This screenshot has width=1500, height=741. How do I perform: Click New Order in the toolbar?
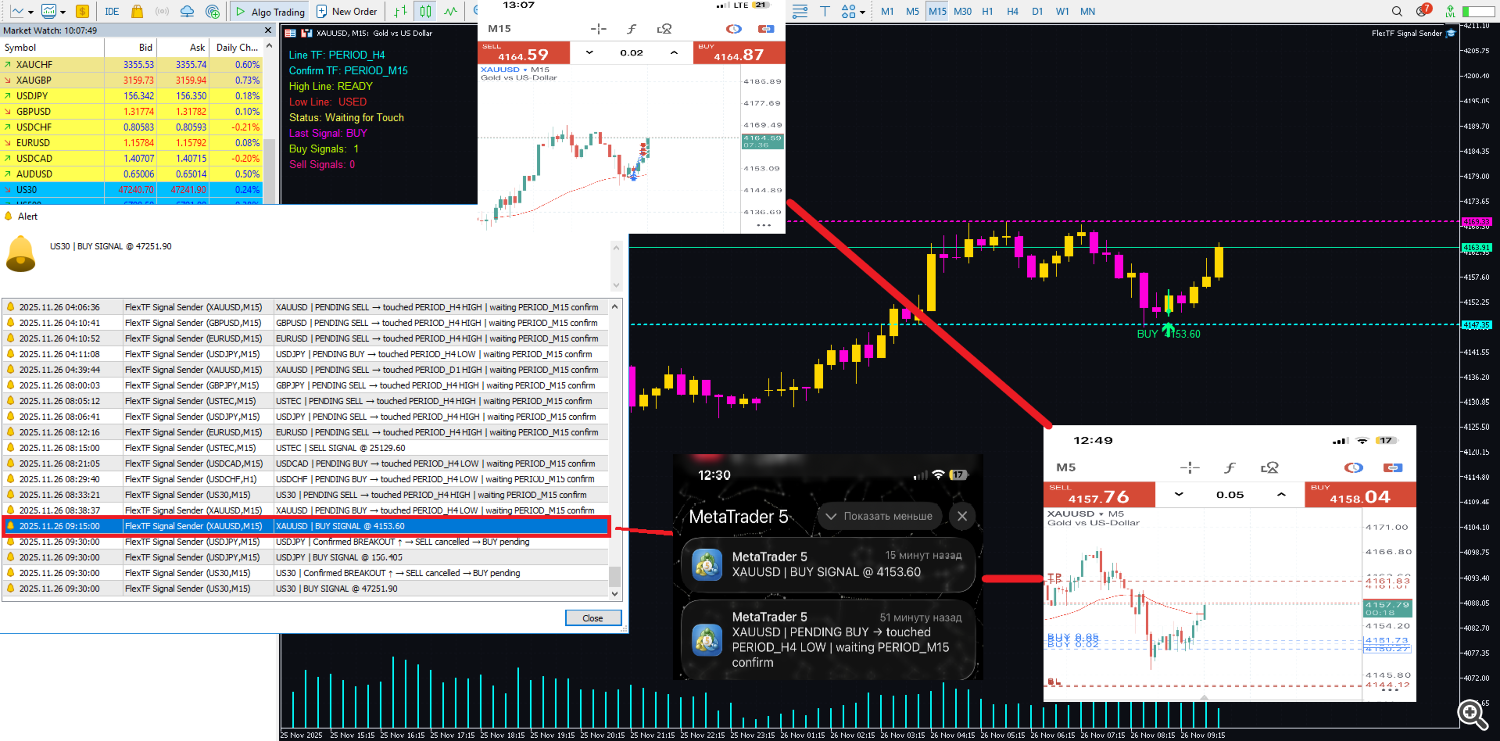point(347,12)
